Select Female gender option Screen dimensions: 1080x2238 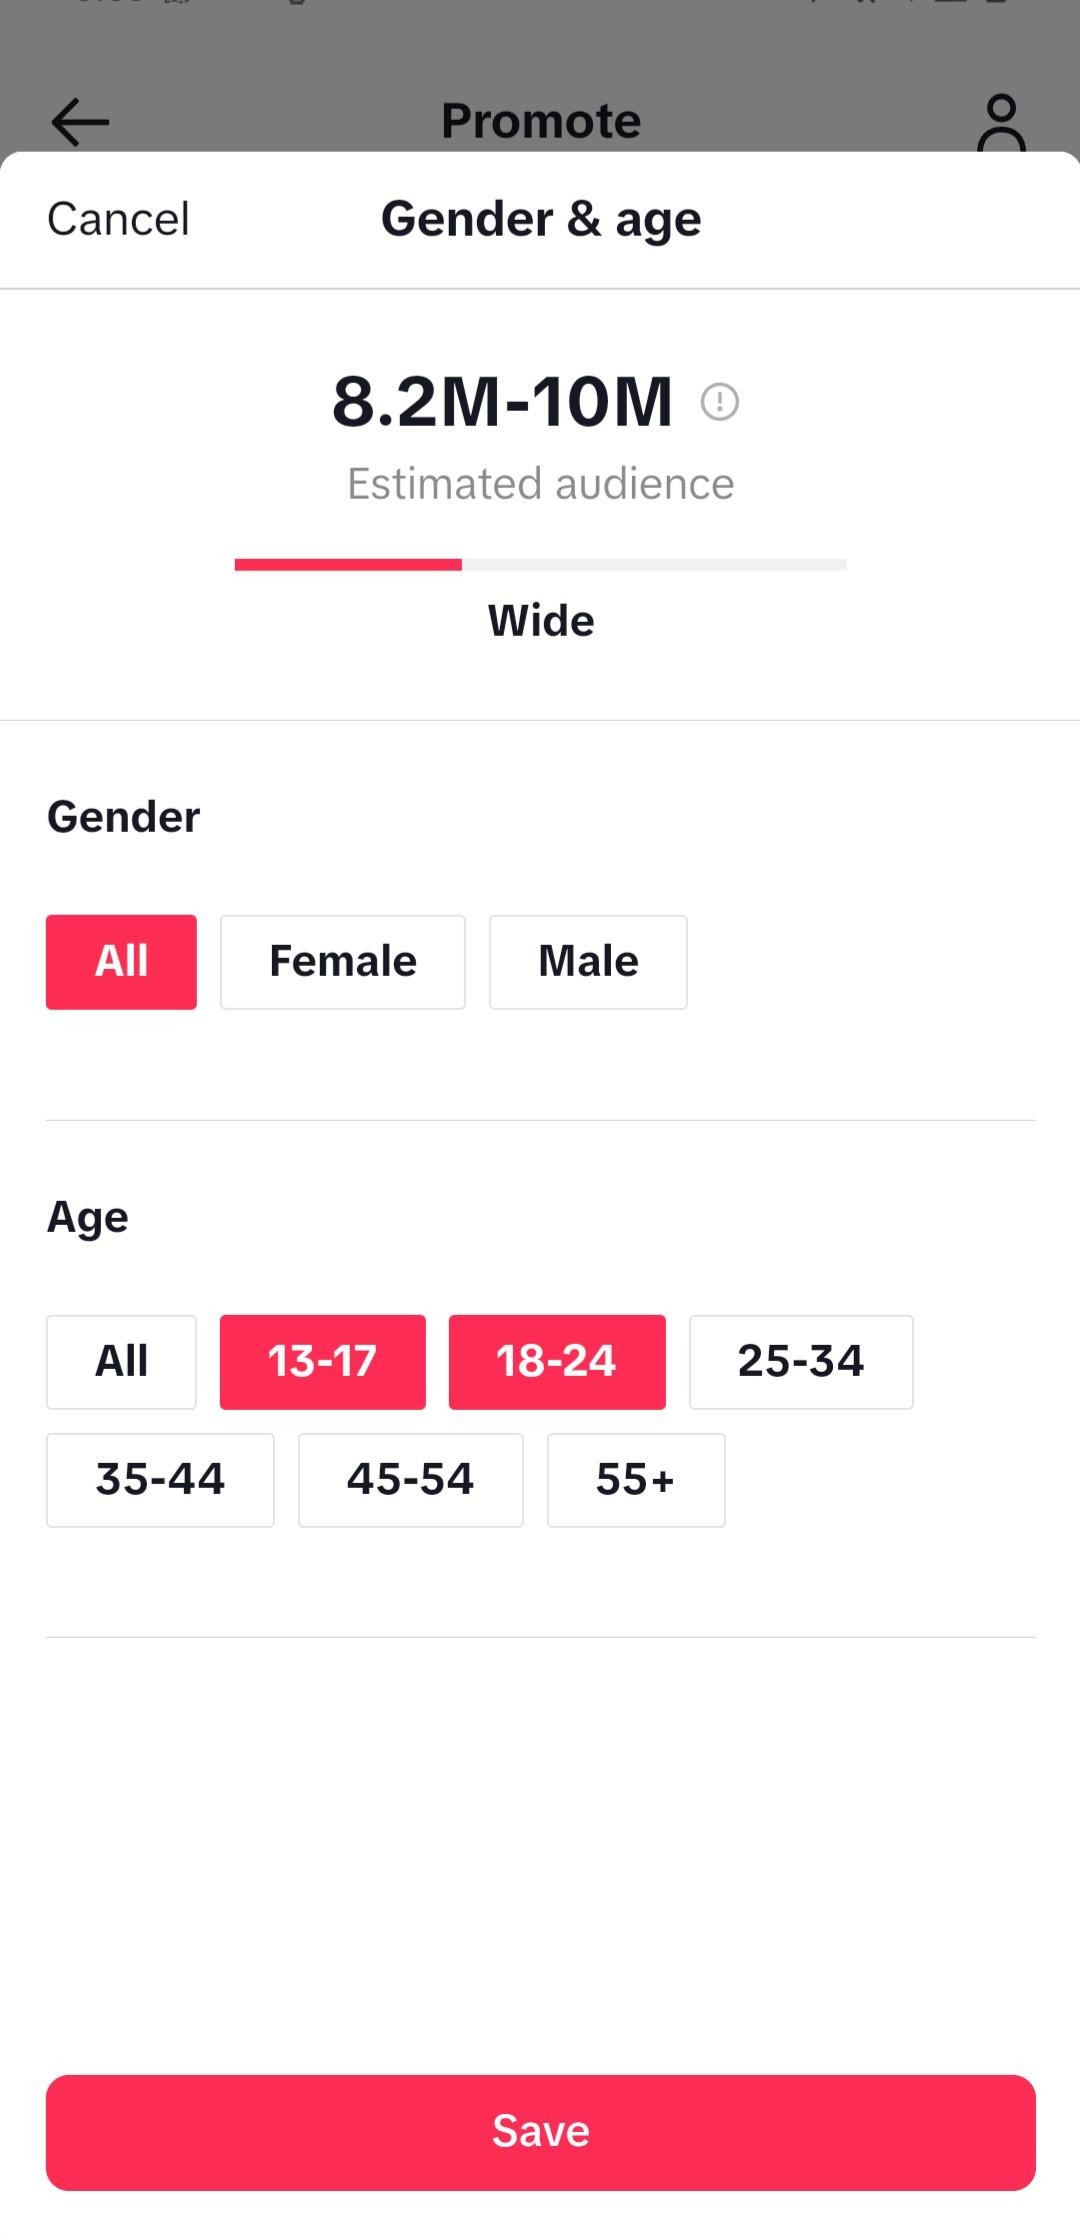click(342, 962)
